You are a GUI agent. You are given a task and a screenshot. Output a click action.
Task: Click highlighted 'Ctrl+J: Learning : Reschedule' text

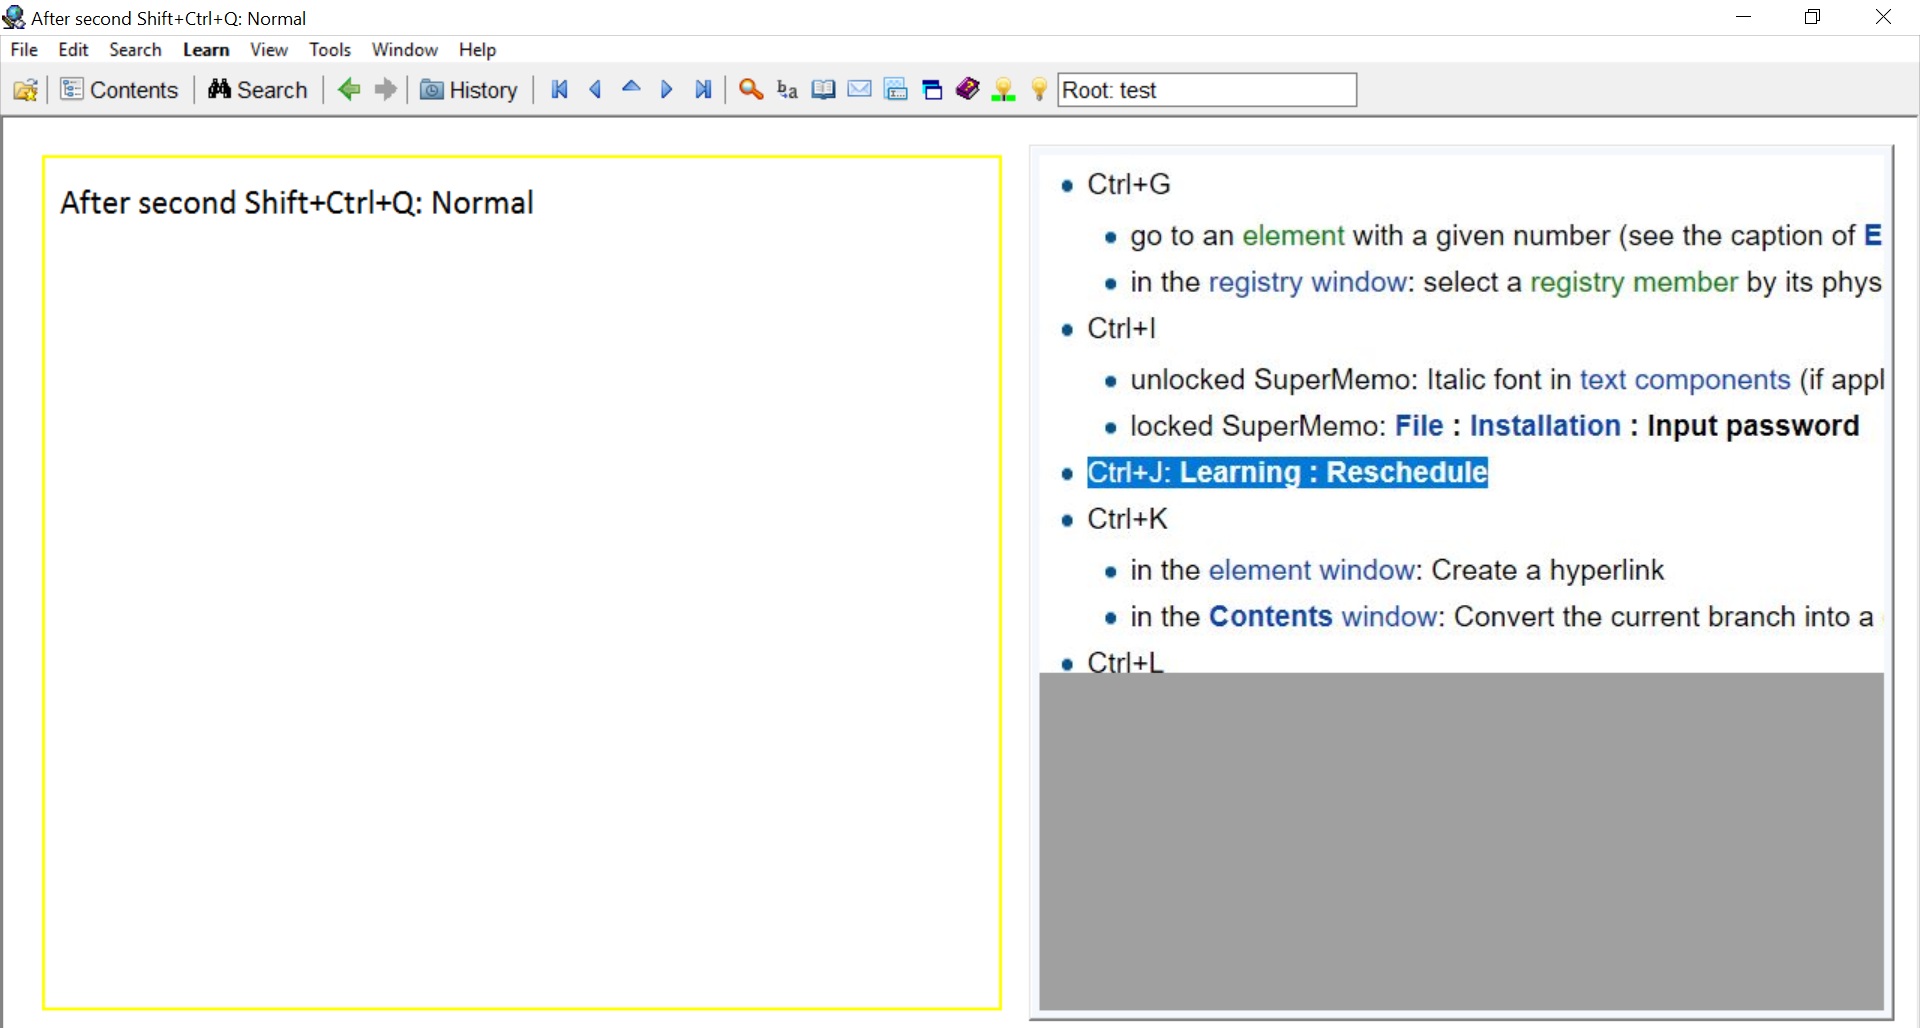pos(1288,472)
